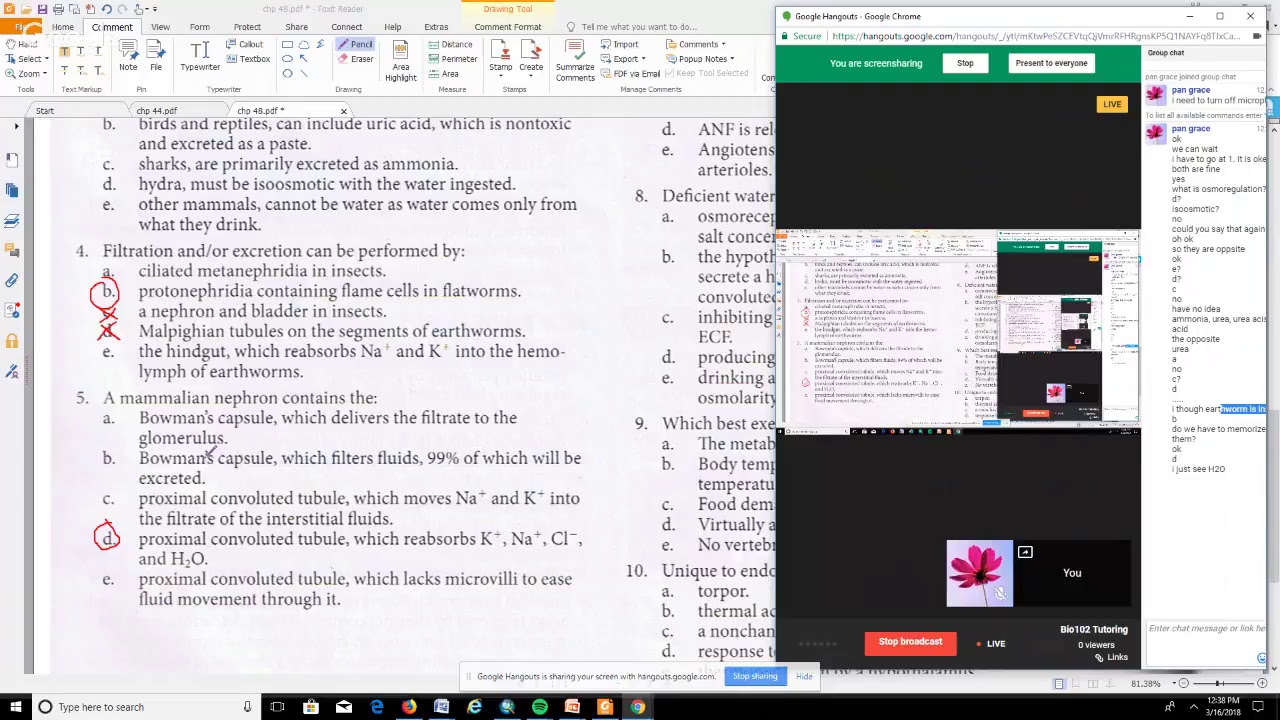The width and height of the screenshot is (1280, 720).
Task: Select the Callout tool
Action: (244, 44)
